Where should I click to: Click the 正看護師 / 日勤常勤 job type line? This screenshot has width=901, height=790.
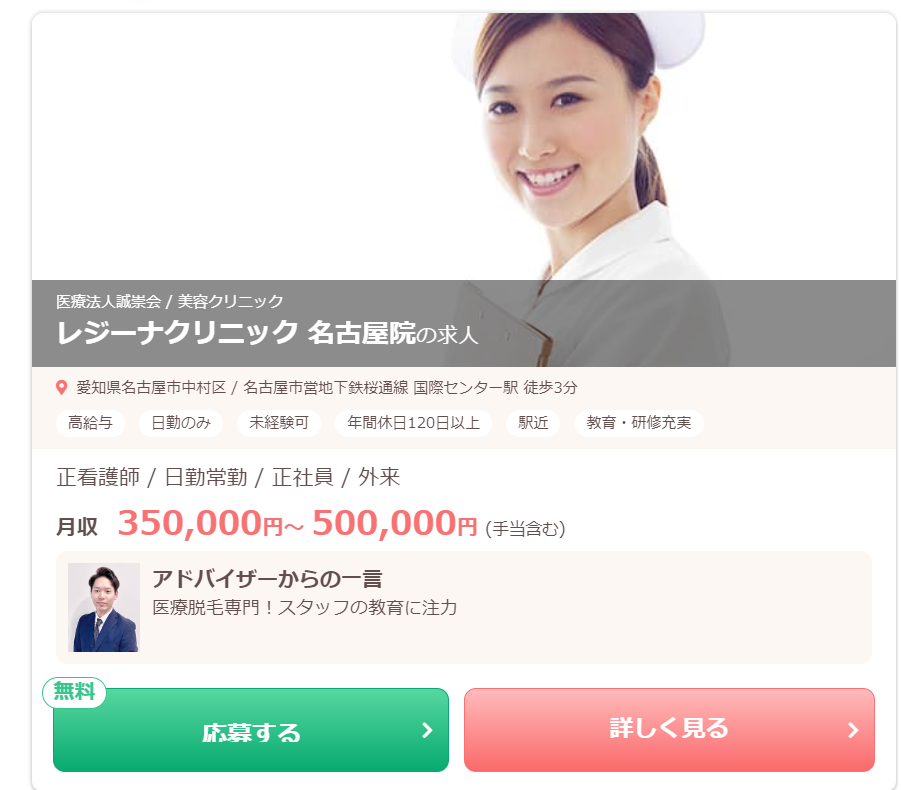[x=228, y=477]
